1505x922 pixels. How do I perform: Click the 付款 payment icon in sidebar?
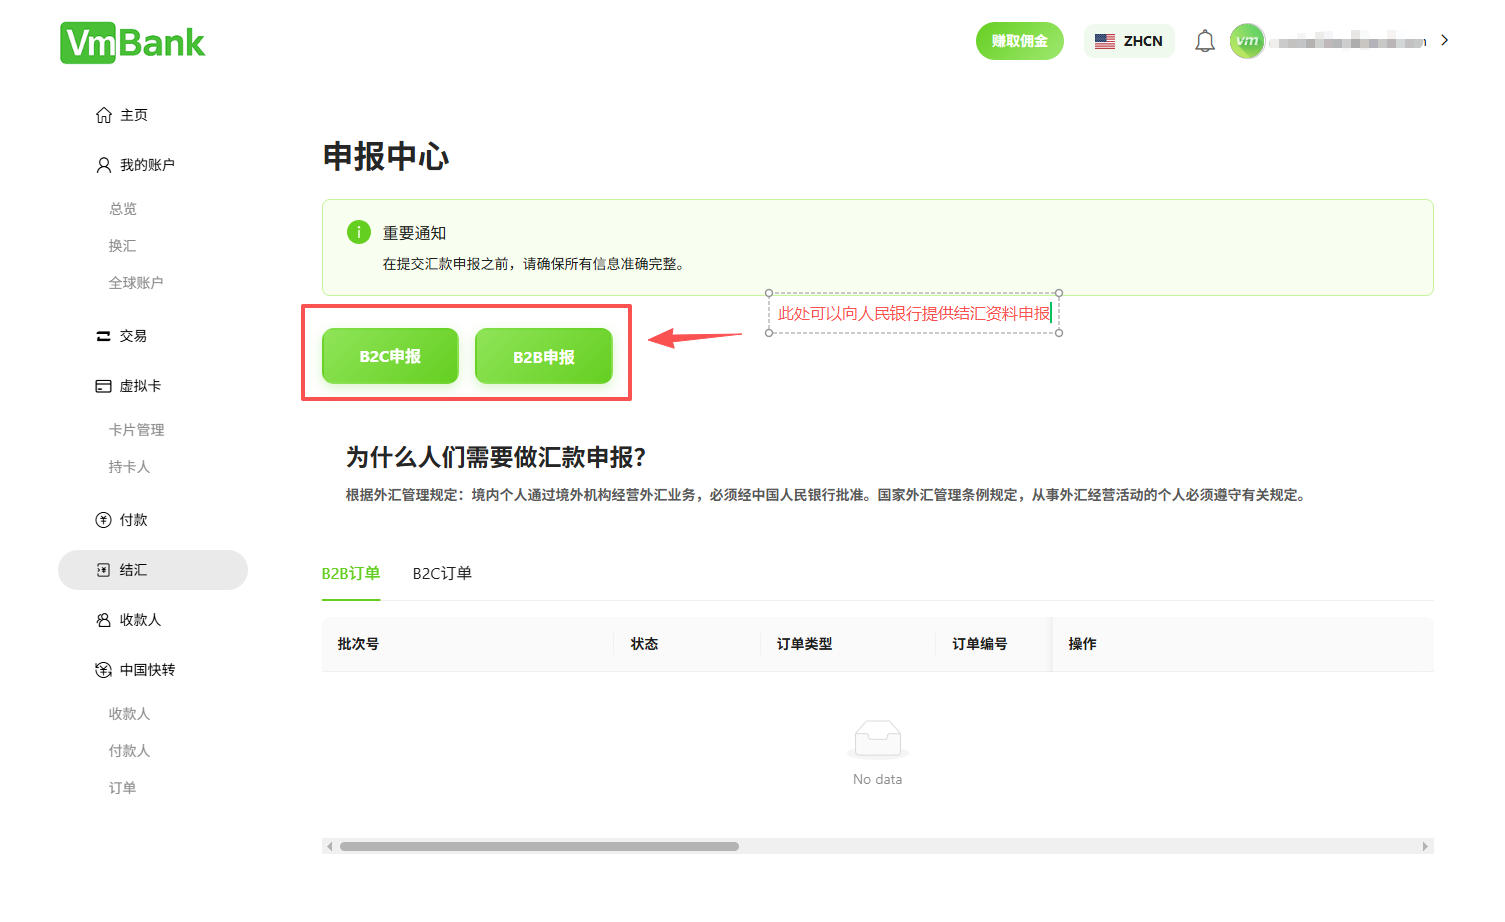point(104,519)
